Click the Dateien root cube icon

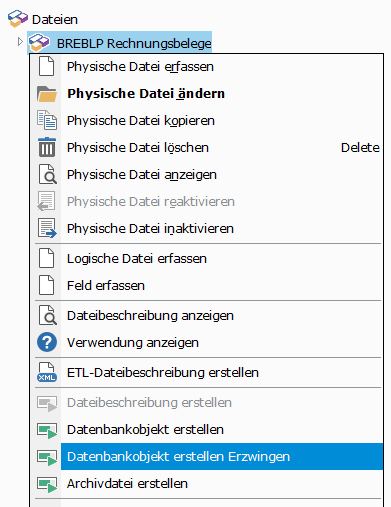coord(18,19)
